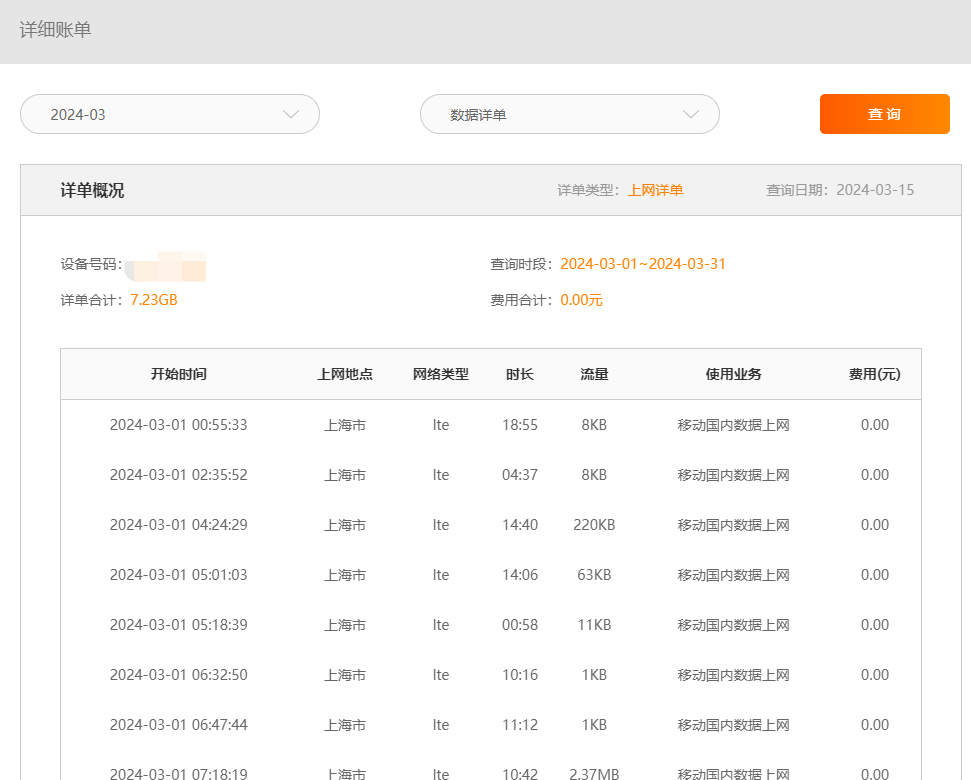Click the 11:12 duration cell
The height and width of the screenshot is (780, 971).
520,725
